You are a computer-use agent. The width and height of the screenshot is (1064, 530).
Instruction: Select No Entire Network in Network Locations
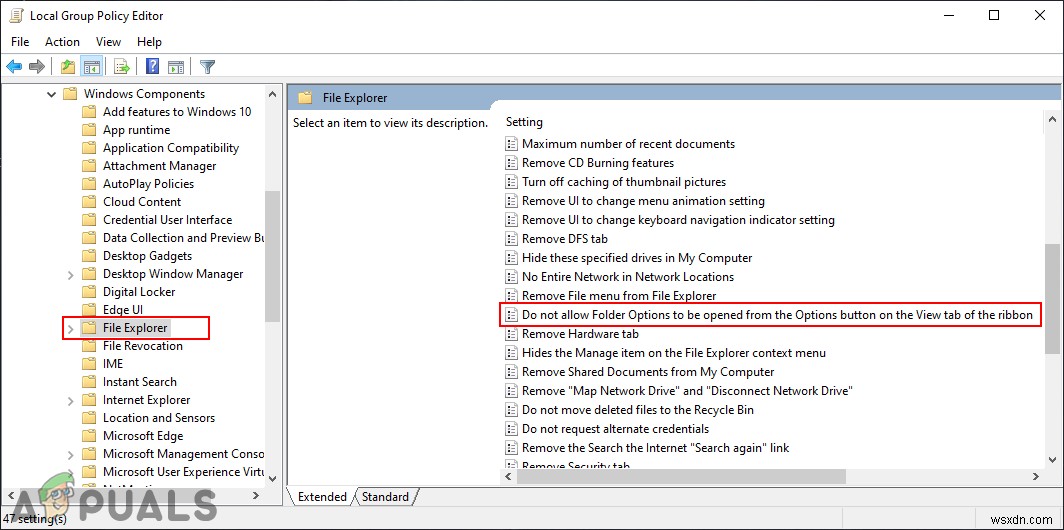point(628,277)
